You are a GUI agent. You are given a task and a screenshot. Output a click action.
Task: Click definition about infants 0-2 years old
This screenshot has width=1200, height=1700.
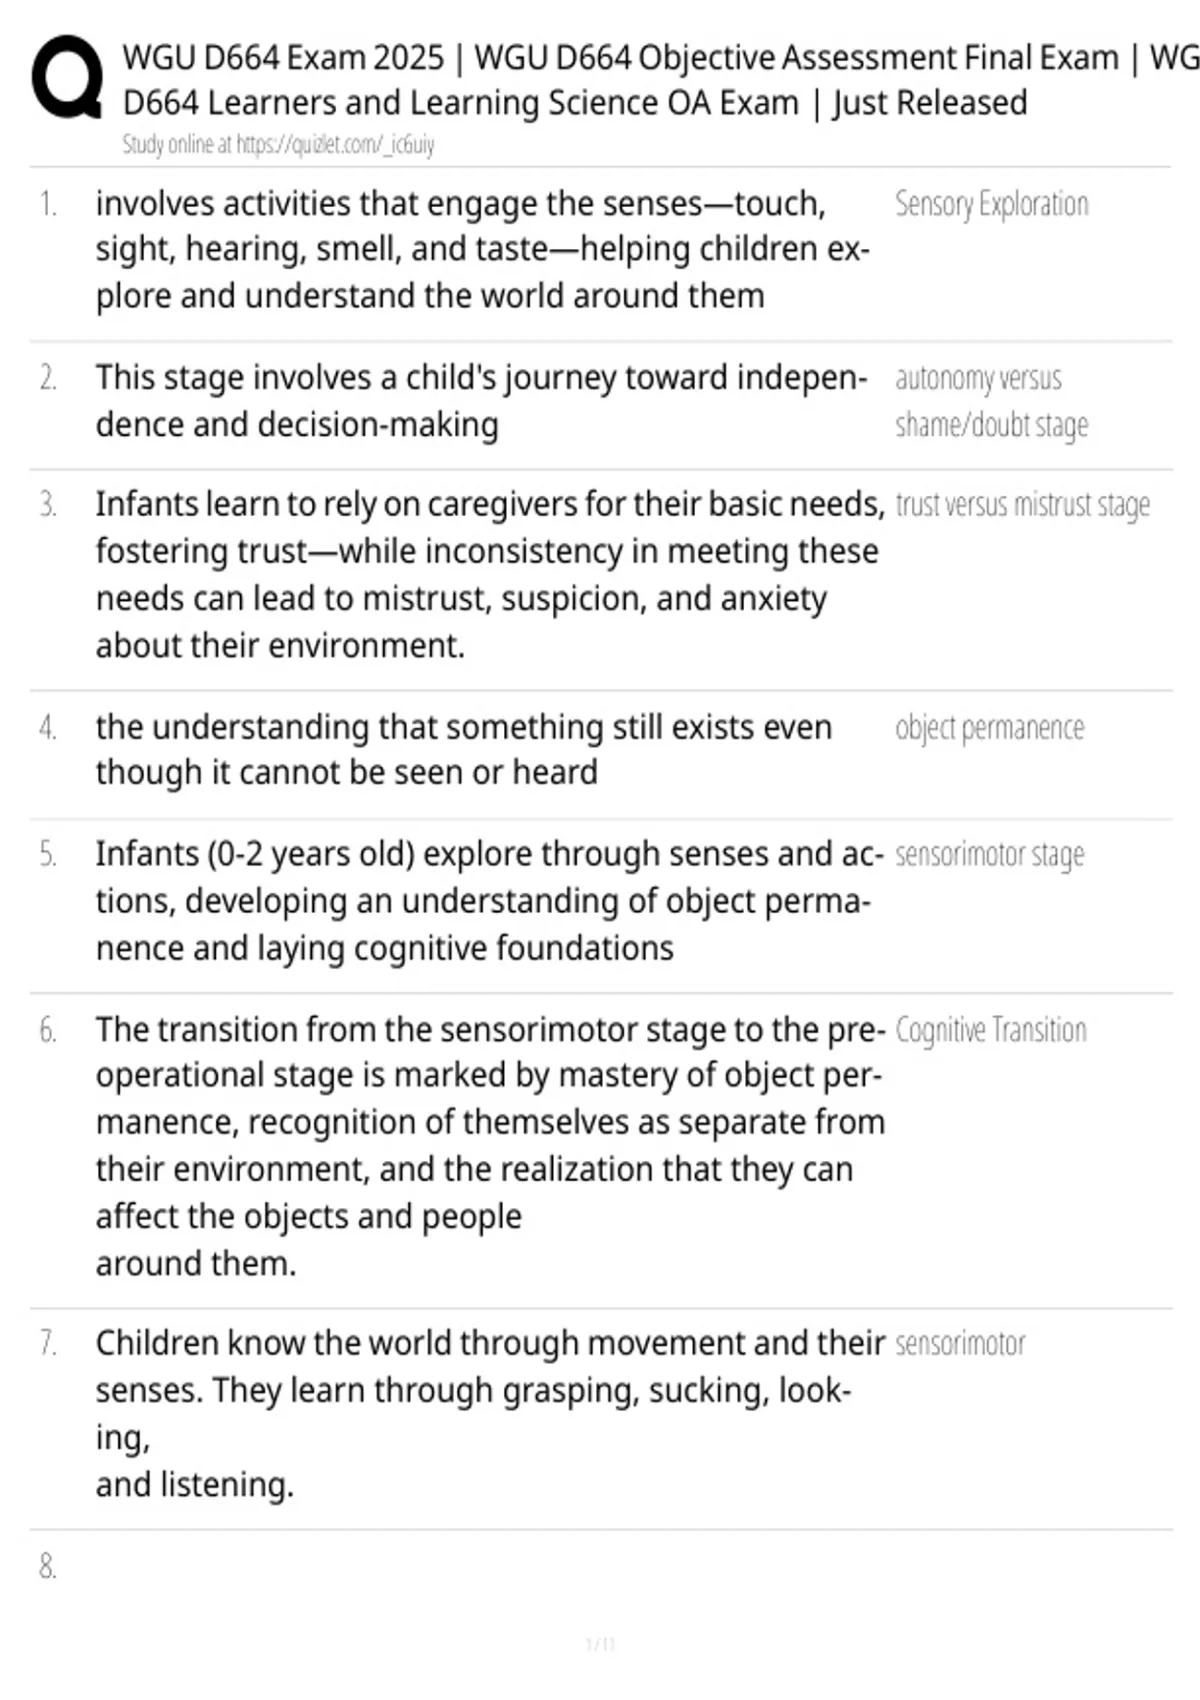pyautogui.click(x=489, y=901)
